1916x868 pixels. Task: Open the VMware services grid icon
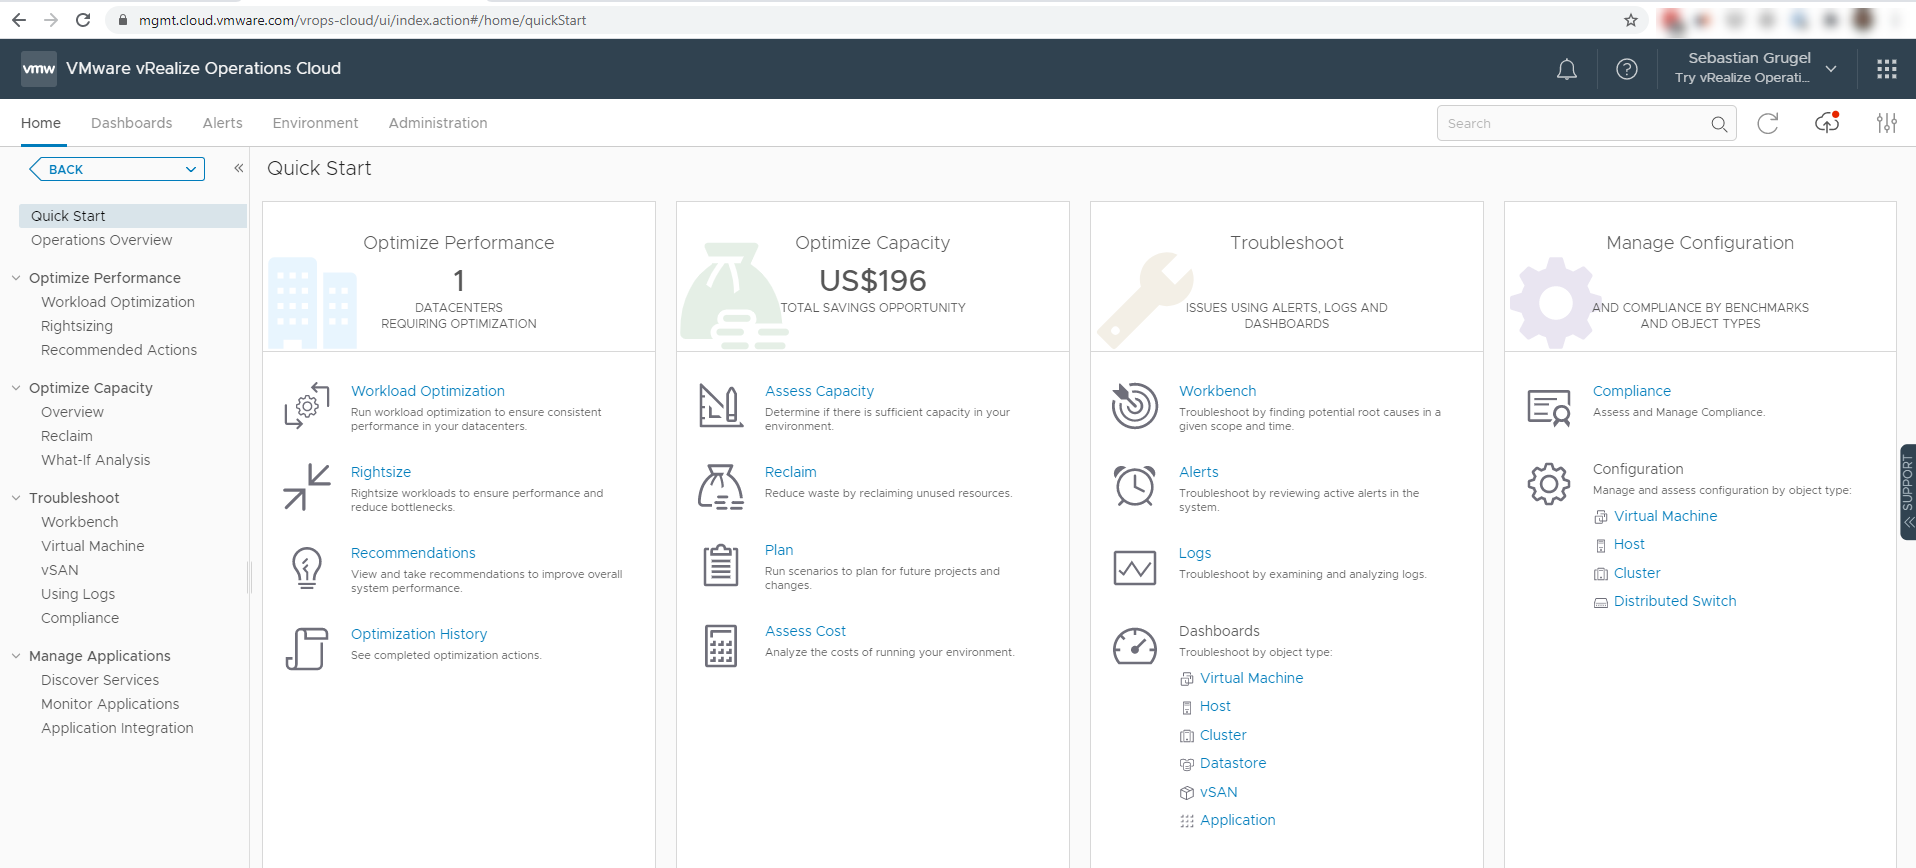[1886, 69]
